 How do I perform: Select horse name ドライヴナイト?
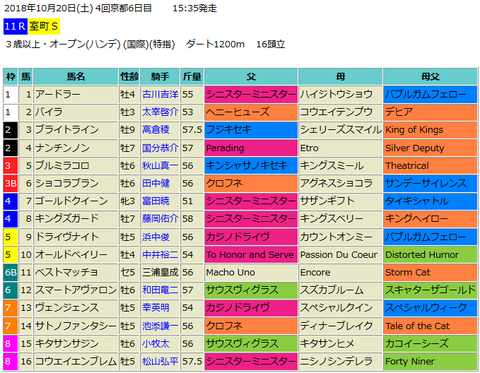[x=67, y=237]
